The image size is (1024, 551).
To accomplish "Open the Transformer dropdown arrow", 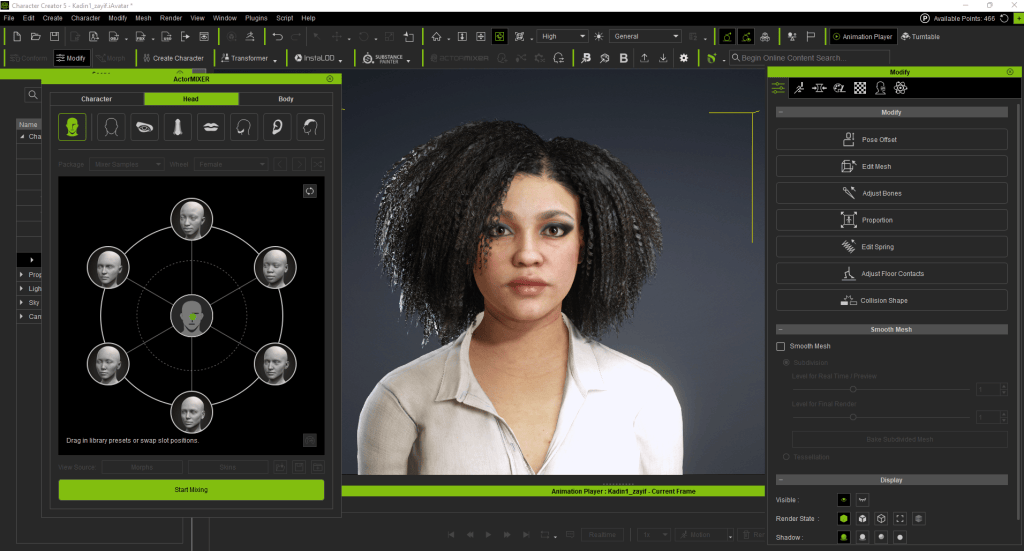I will (x=275, y=59).
